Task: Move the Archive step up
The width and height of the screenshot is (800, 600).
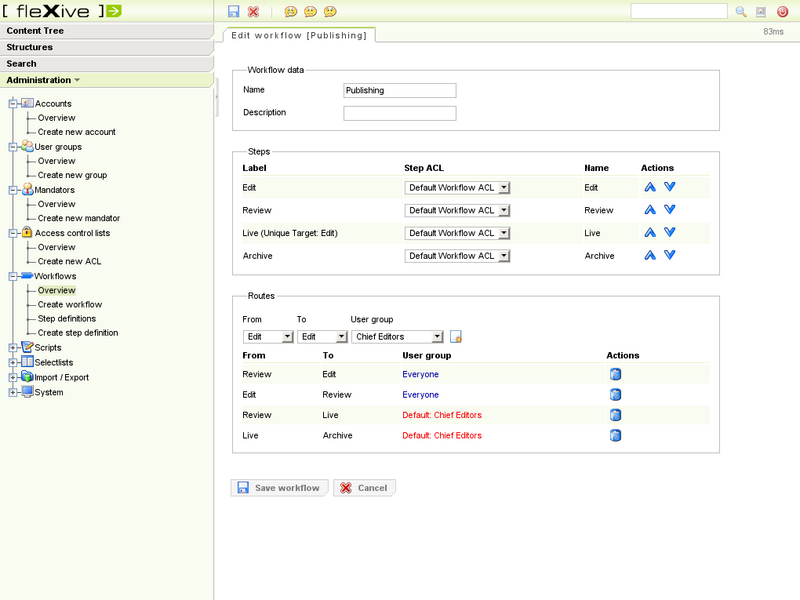Action: click(x=649, y=255)
